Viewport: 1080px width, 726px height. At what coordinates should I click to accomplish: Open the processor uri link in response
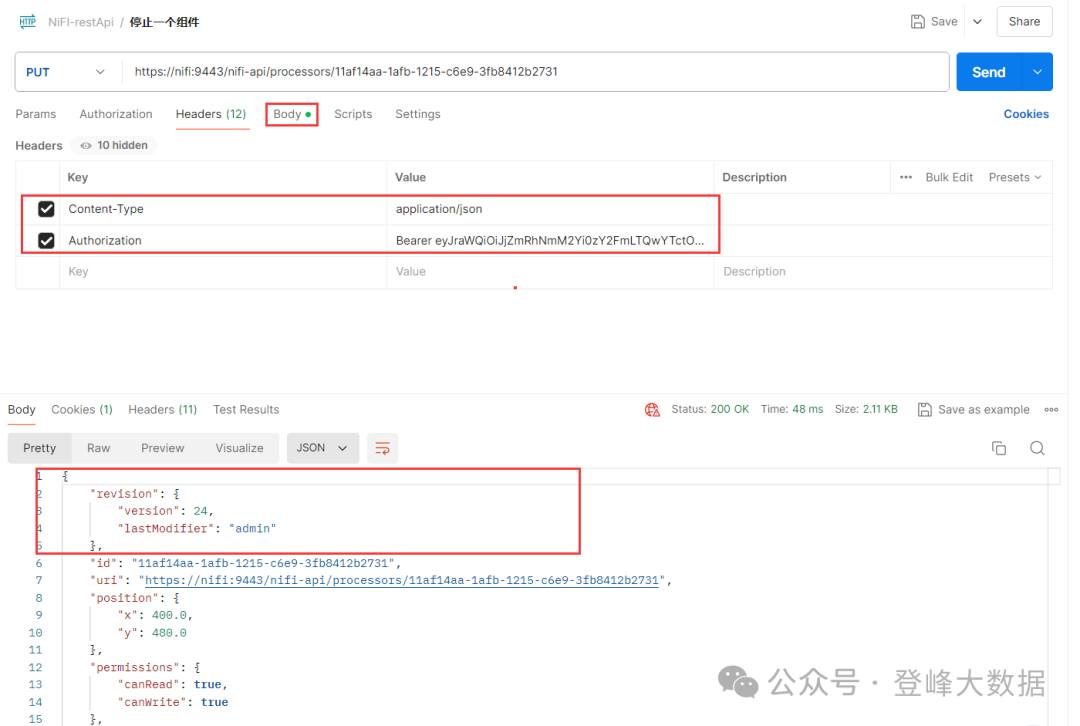click(402, 580)
